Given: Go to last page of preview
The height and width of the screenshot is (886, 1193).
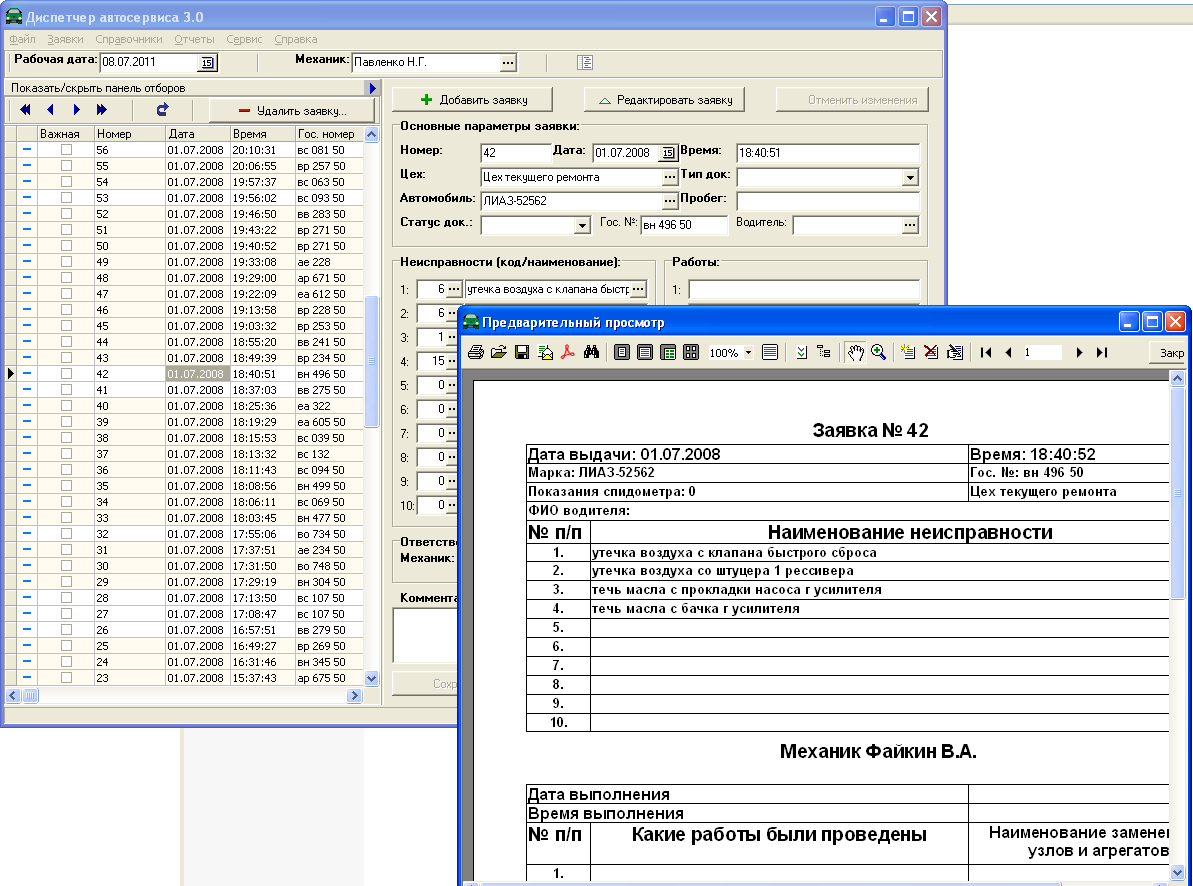Looking at the screenshot, I should (x=1102, y=353).
